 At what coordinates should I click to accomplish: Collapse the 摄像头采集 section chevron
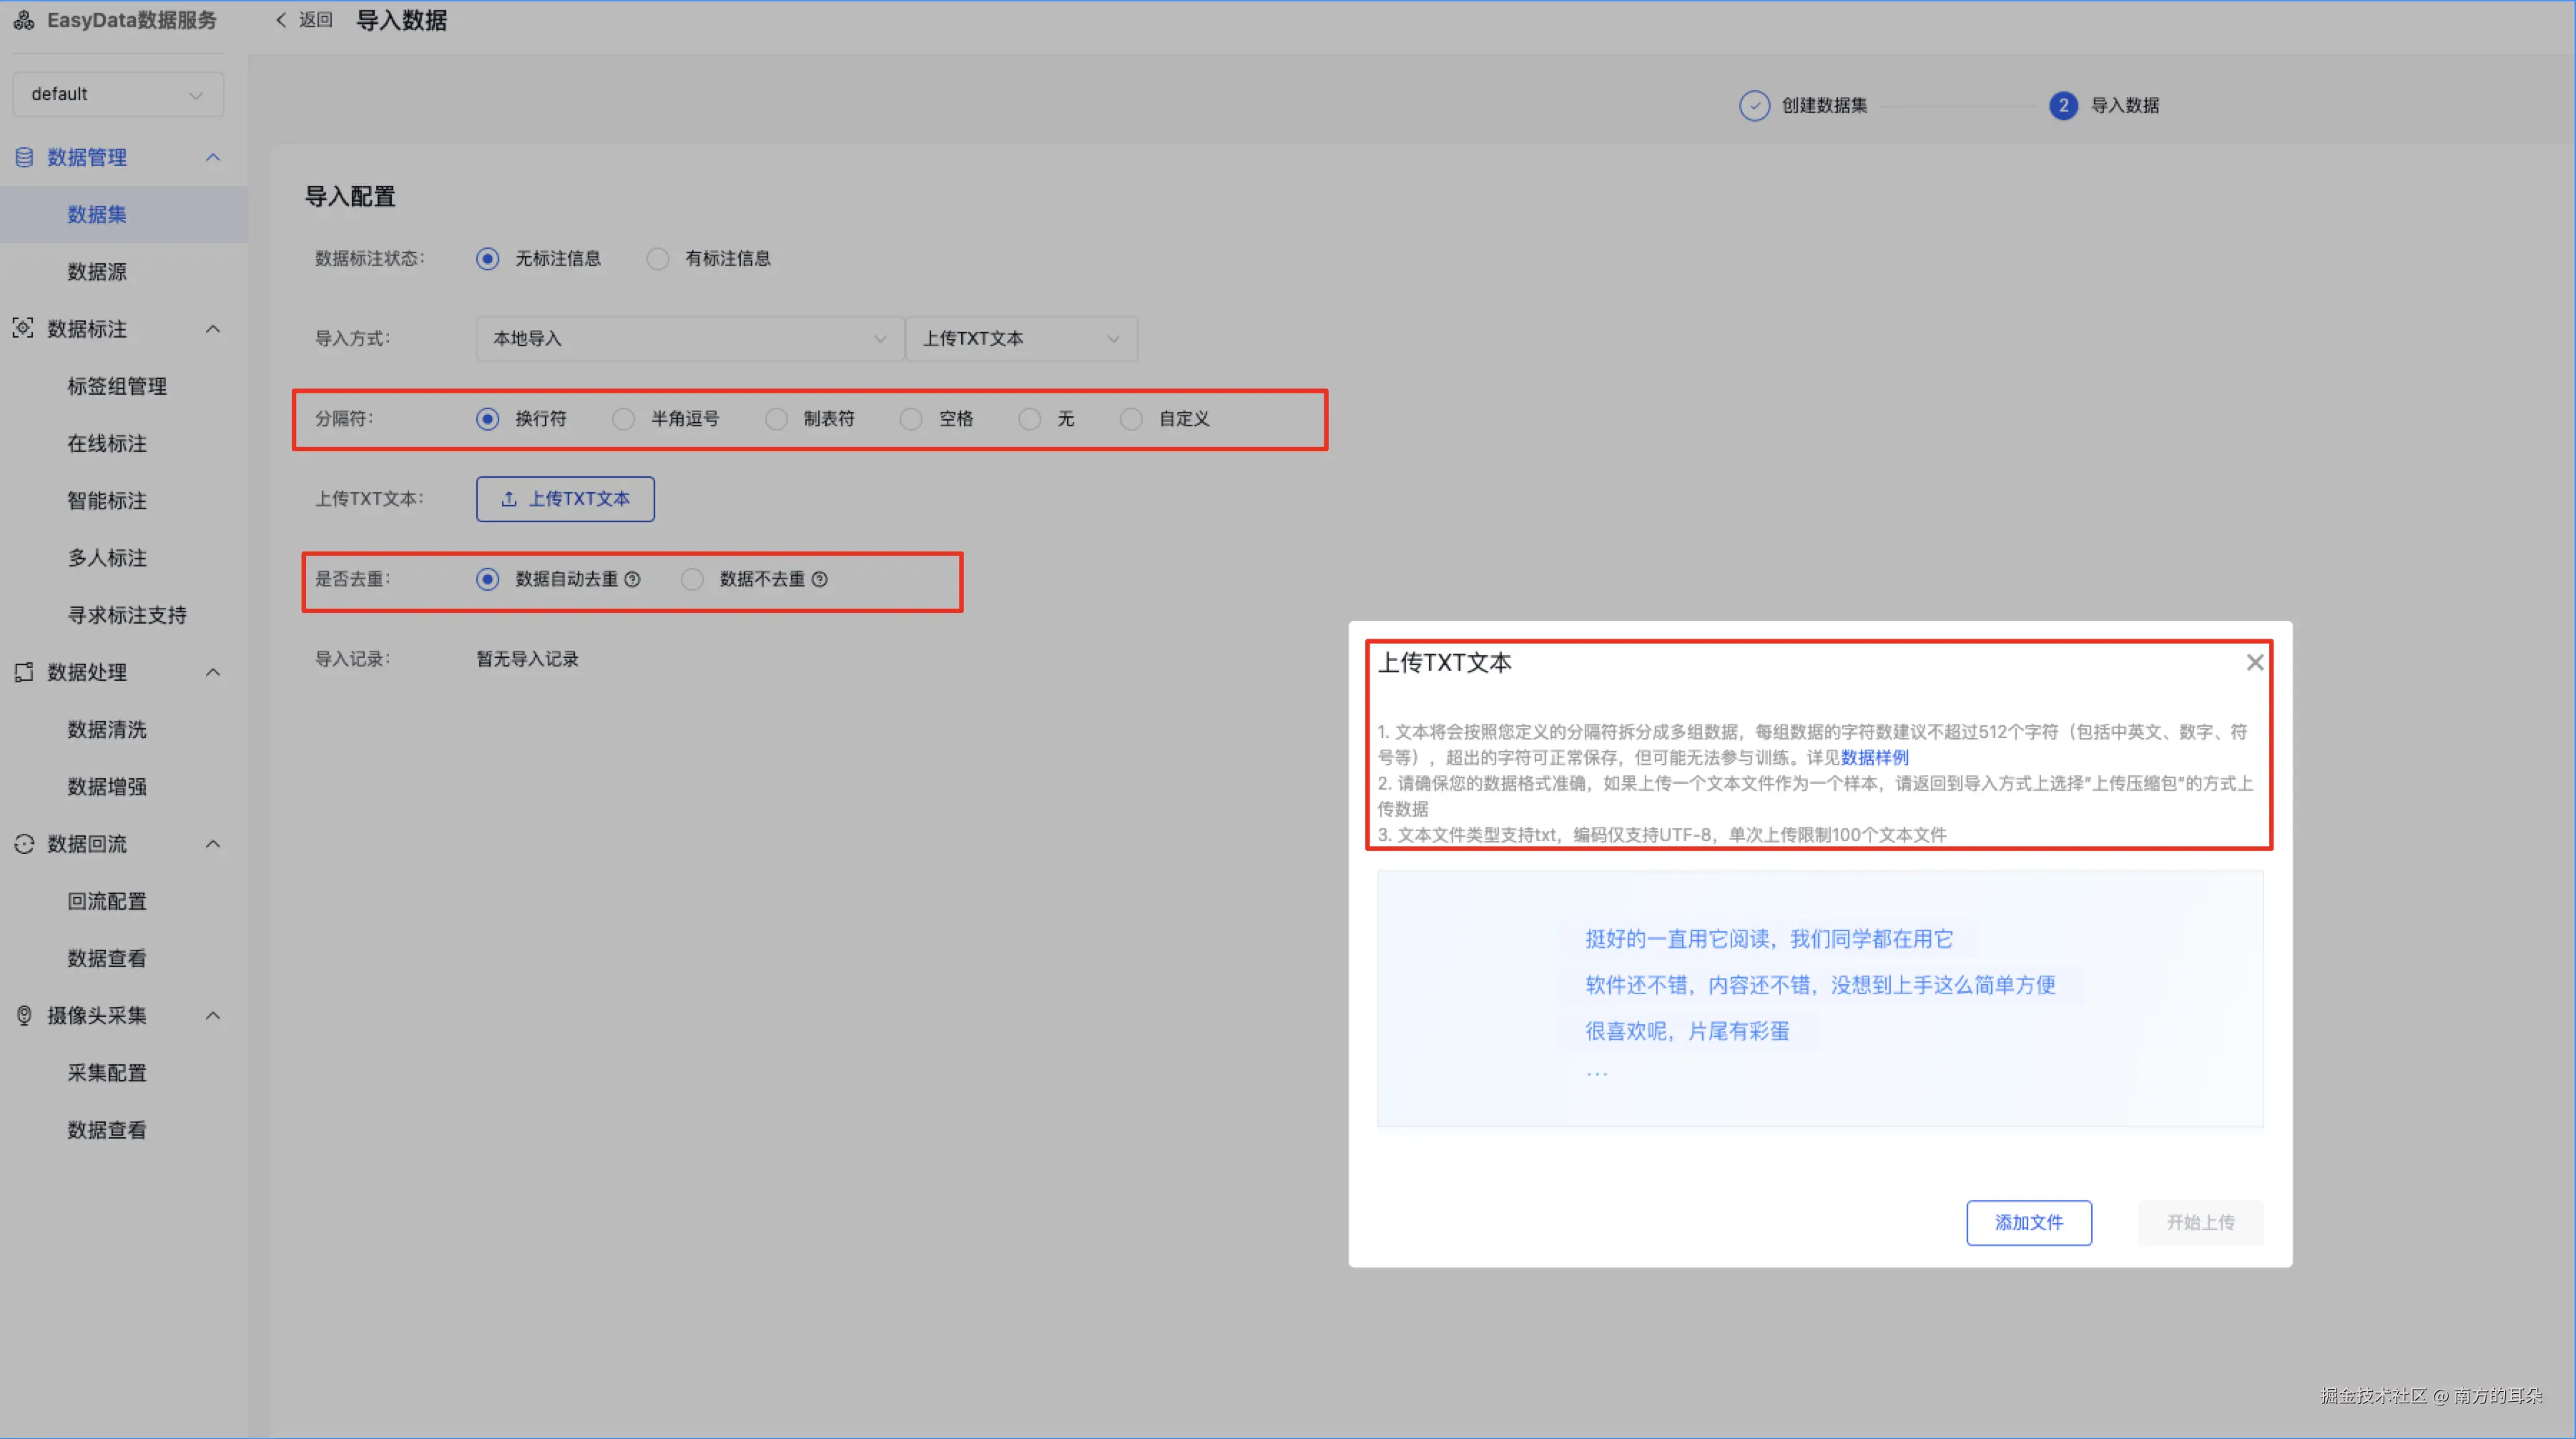click(x=213, y=1015)
